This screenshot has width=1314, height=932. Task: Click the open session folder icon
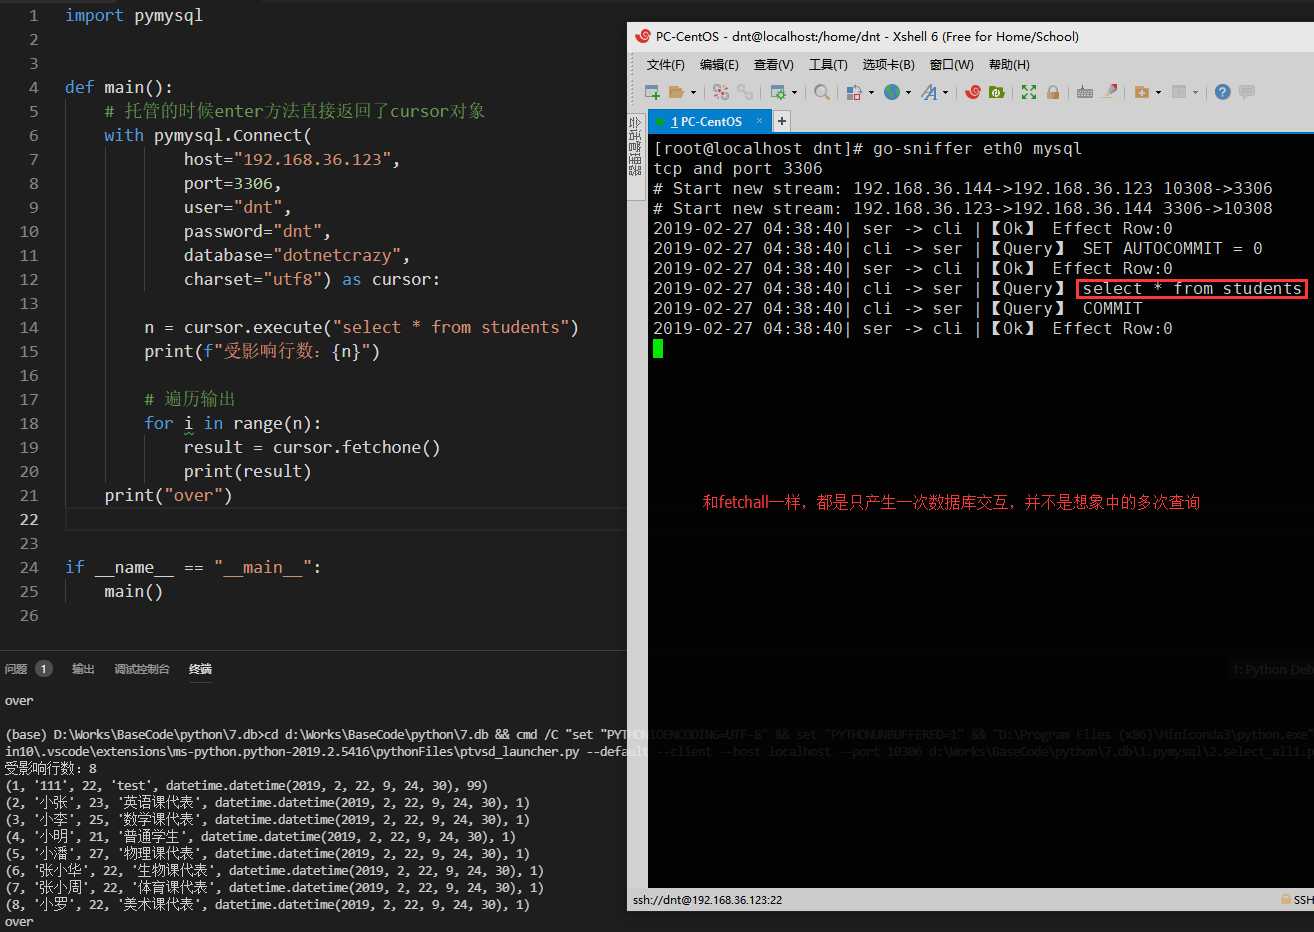[x=676, y=92]
